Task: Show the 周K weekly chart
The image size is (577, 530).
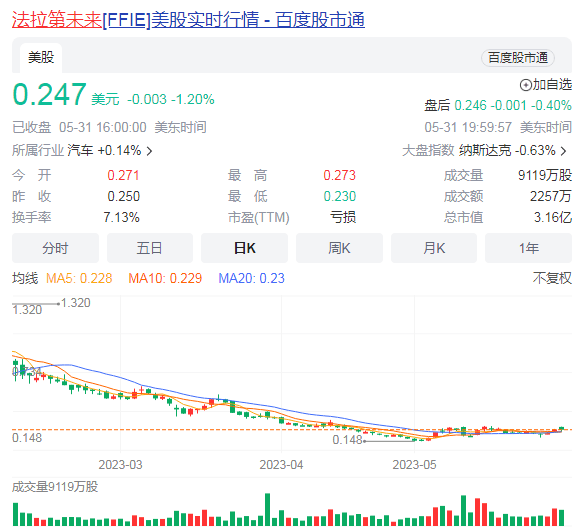Action: [x=339, y=248]
